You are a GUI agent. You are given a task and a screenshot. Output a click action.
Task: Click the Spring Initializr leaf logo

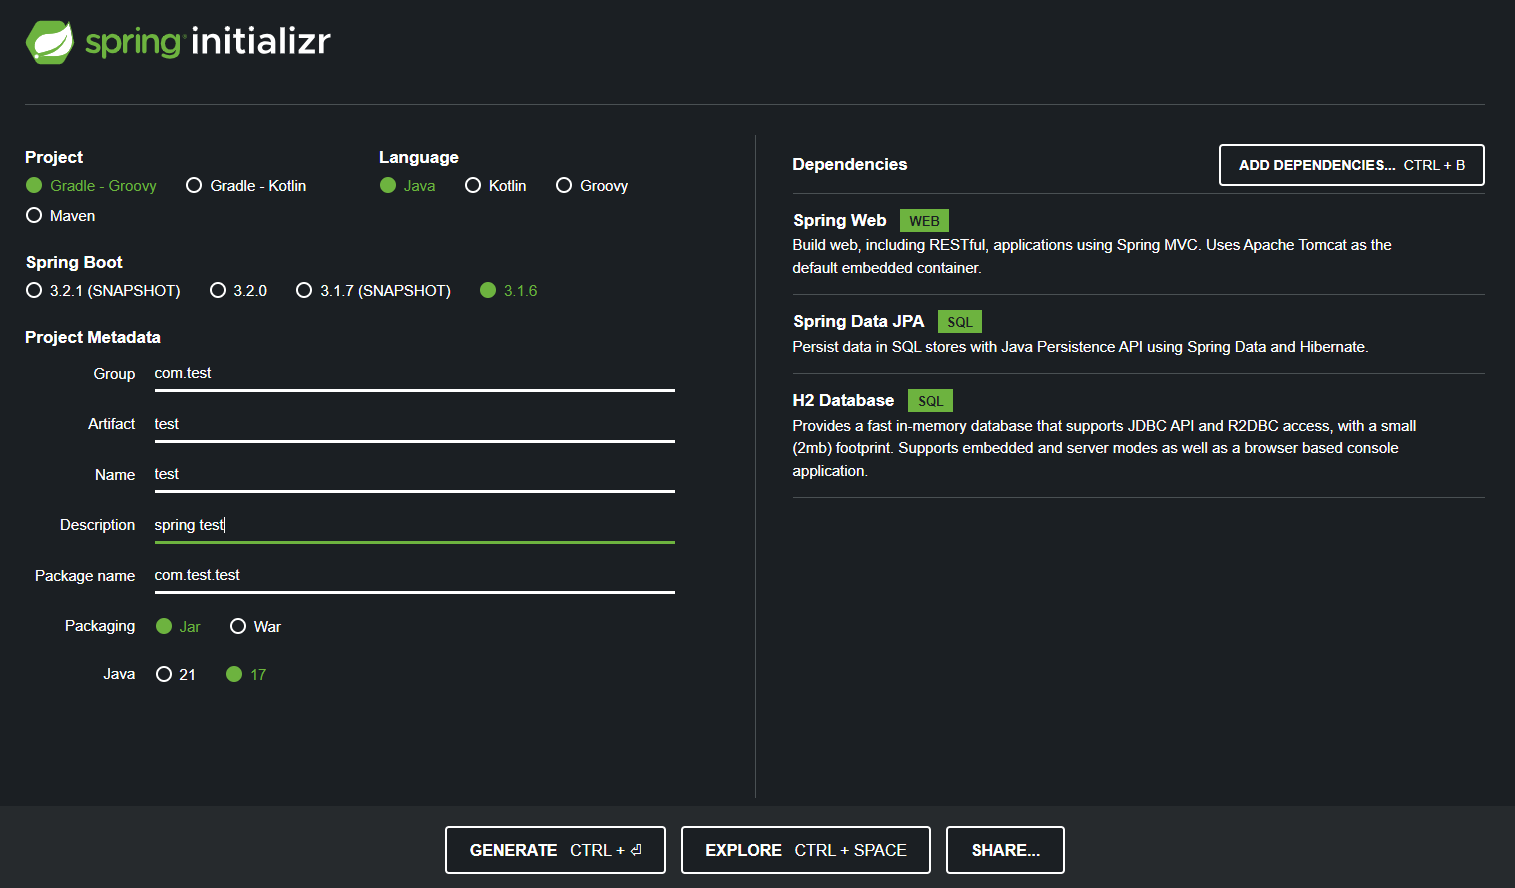(50, 42)
